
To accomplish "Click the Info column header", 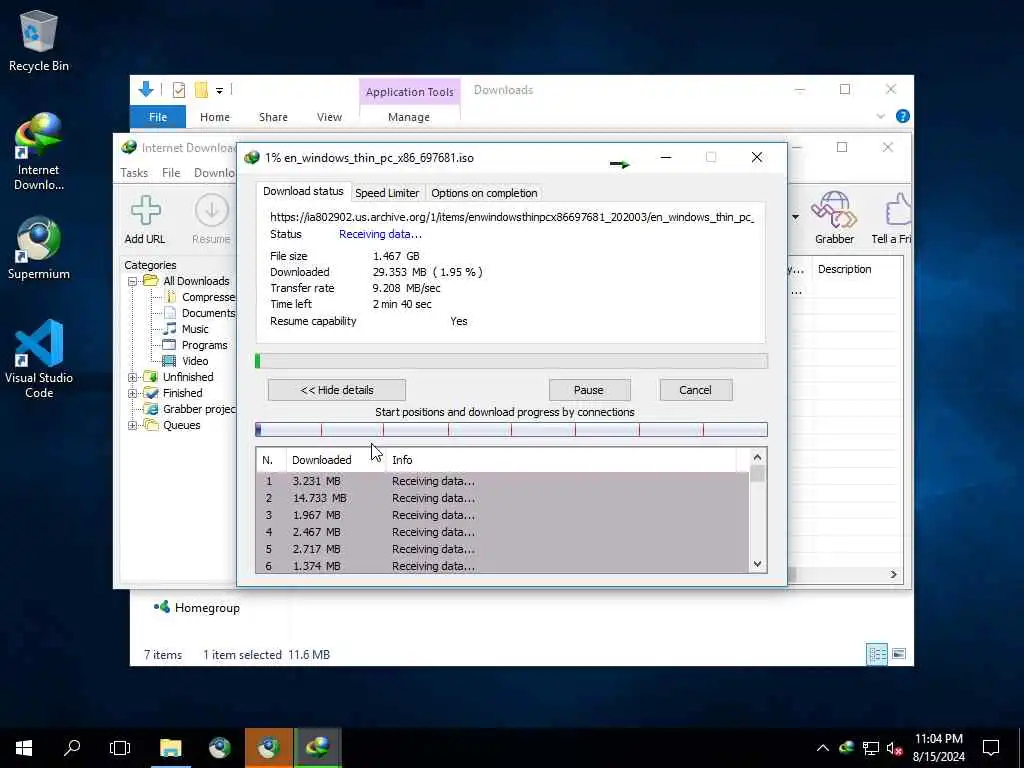I will click(562, 460).
